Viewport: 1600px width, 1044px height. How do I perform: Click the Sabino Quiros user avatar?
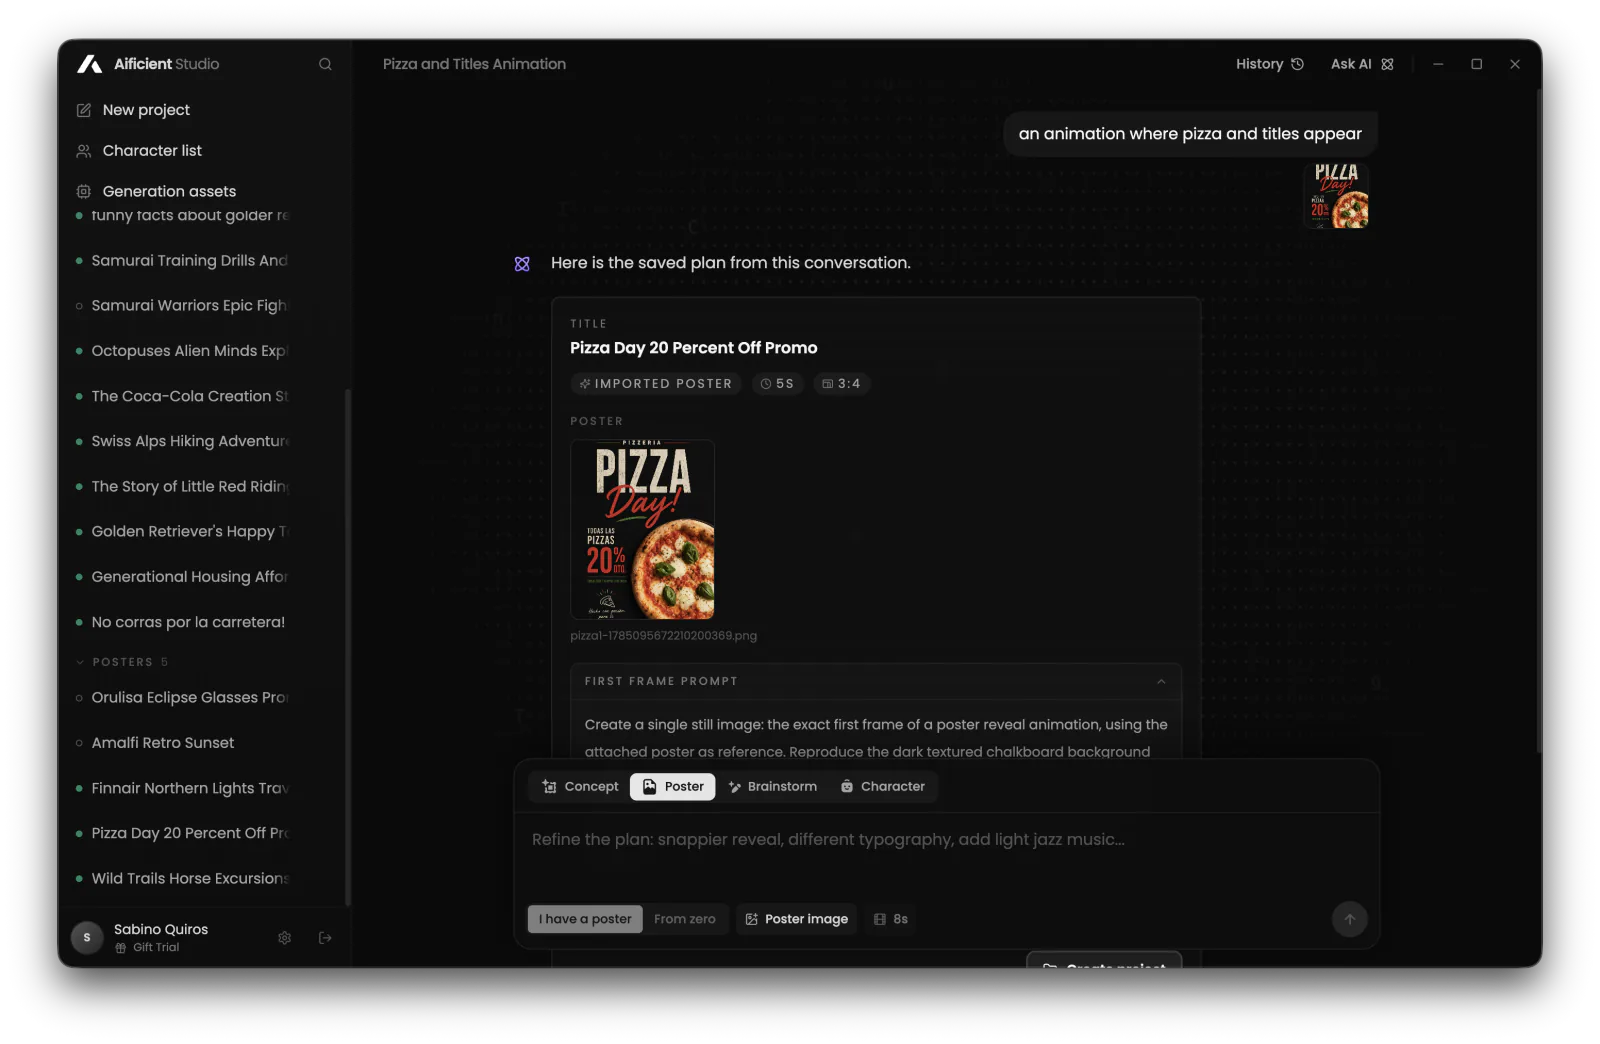click(x=87, y=938)
